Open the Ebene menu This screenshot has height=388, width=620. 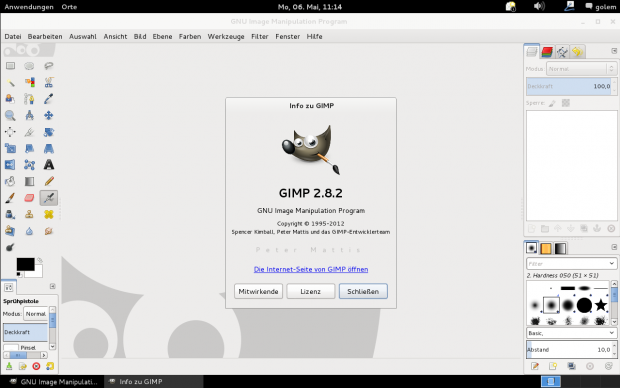[163, 36]
